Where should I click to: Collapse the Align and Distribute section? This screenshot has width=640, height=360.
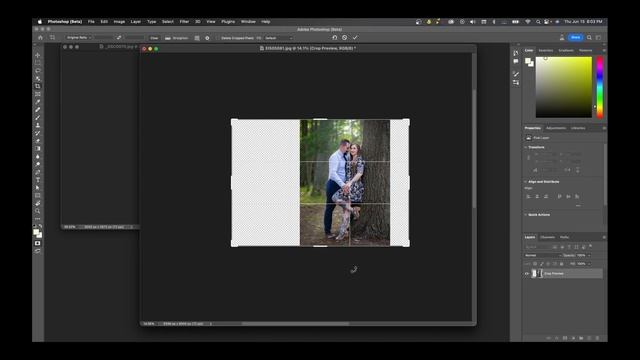(526, 182)
